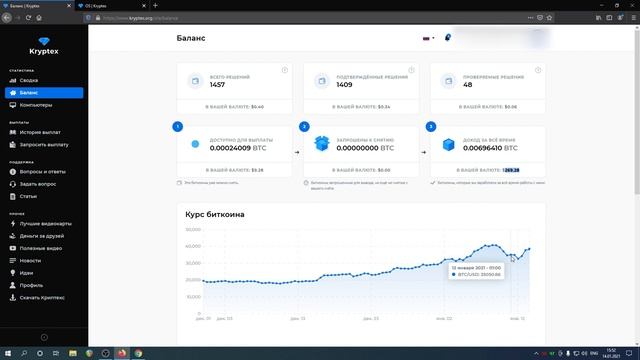
Task: Collapse sidebar with bottom circle icon
Action: 44,337
